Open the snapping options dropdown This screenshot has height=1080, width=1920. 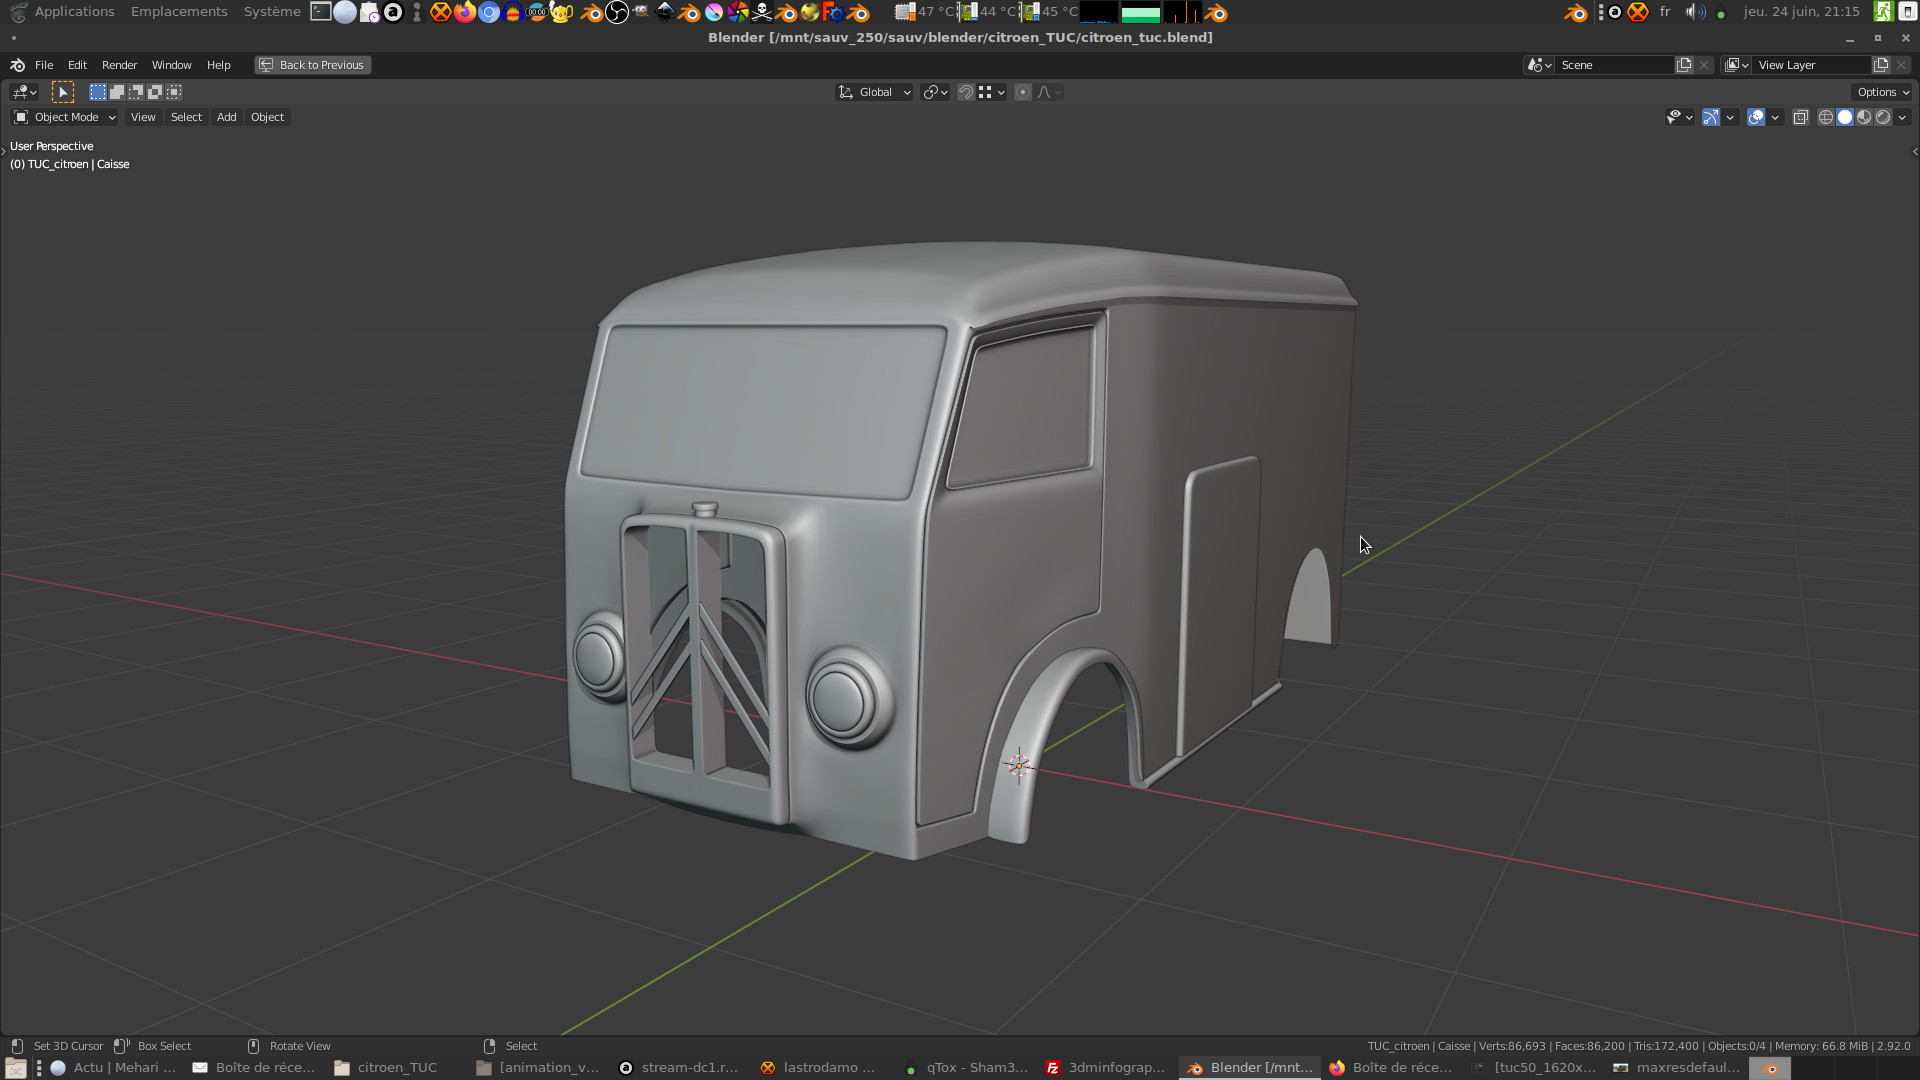point(992,92)
